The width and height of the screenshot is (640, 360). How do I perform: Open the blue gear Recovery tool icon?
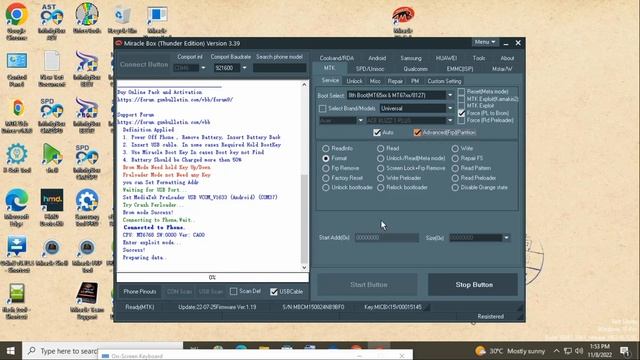pos(87,207)
